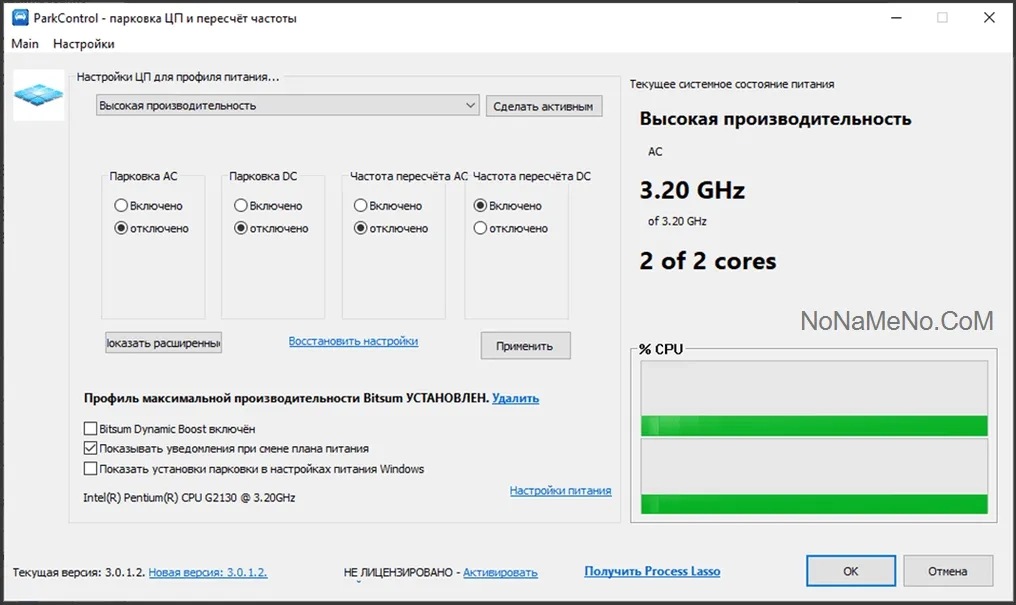Click the show advanced settings button
Image resolution: width=1016 pixels, height=605 pixels.
pos(163,343)
